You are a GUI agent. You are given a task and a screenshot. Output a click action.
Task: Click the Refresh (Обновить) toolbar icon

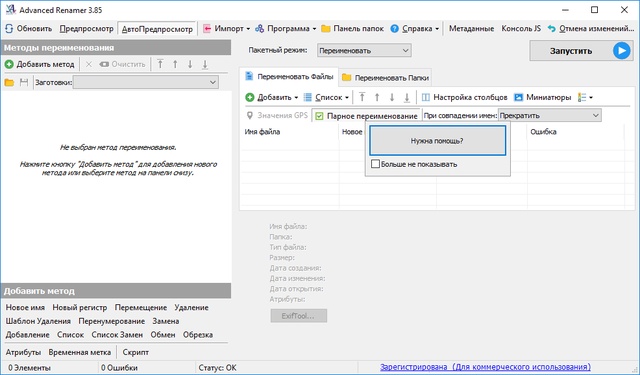(x=9, y=29)
